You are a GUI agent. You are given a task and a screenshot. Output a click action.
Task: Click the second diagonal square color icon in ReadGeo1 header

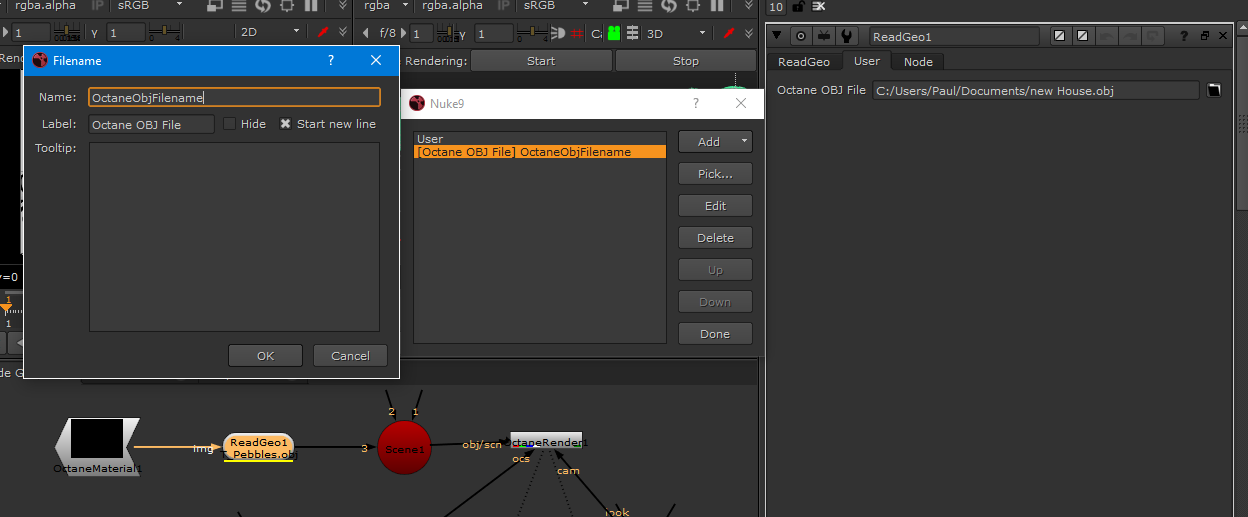(x=1082, y=37)
